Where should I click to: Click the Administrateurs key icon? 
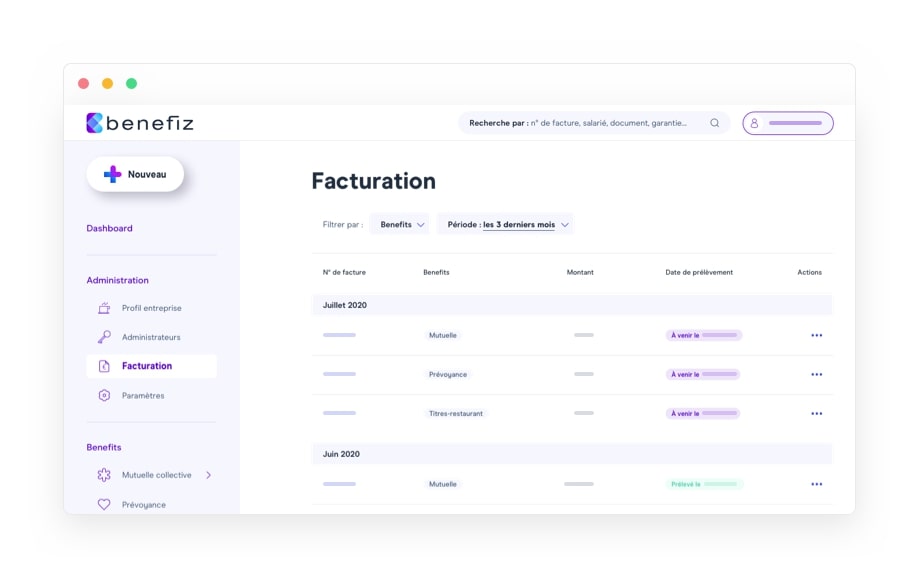(x=104, y=337)
